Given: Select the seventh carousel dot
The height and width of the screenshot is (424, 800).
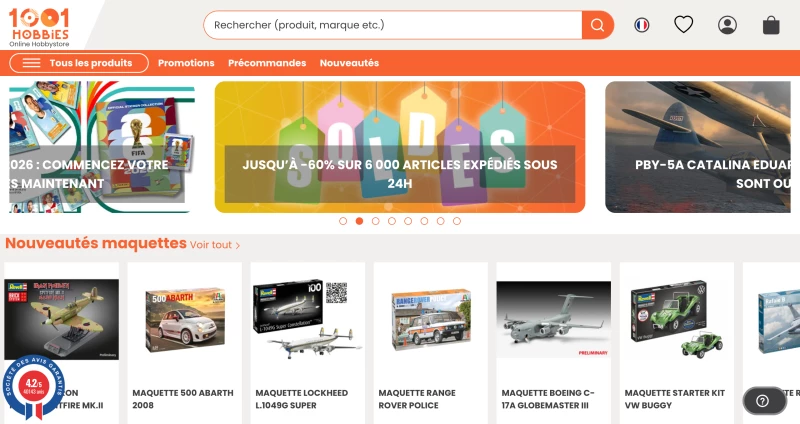Looking at the screenshot, I should point(440,221).
